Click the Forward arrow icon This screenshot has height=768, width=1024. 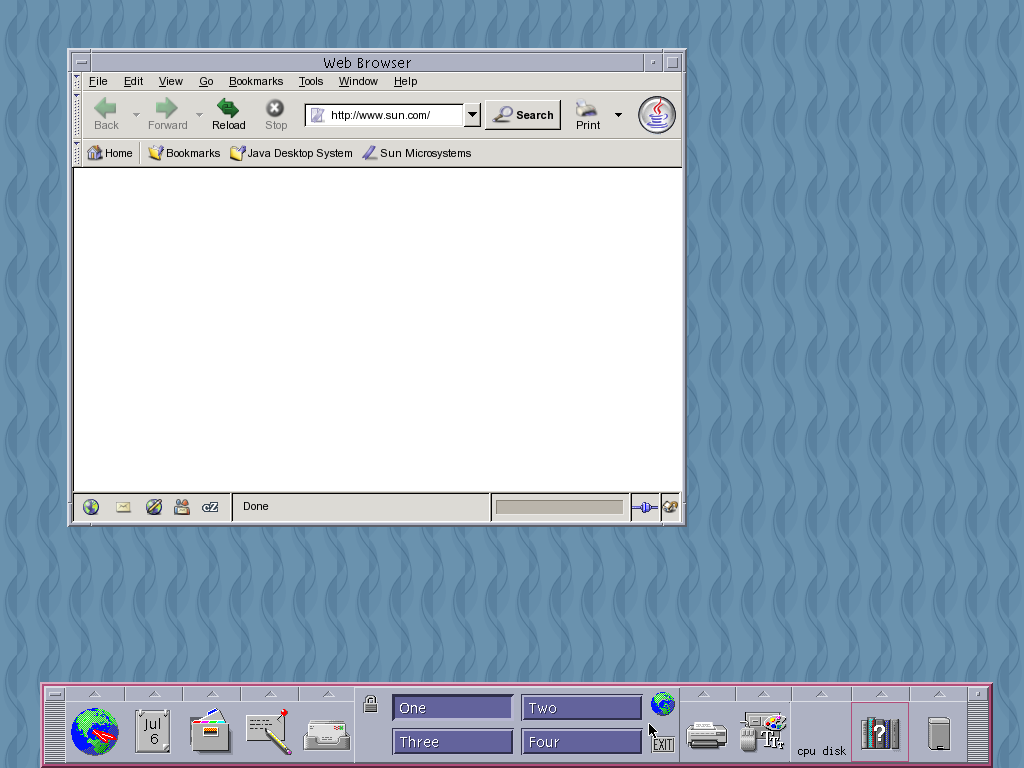[167, 108]
